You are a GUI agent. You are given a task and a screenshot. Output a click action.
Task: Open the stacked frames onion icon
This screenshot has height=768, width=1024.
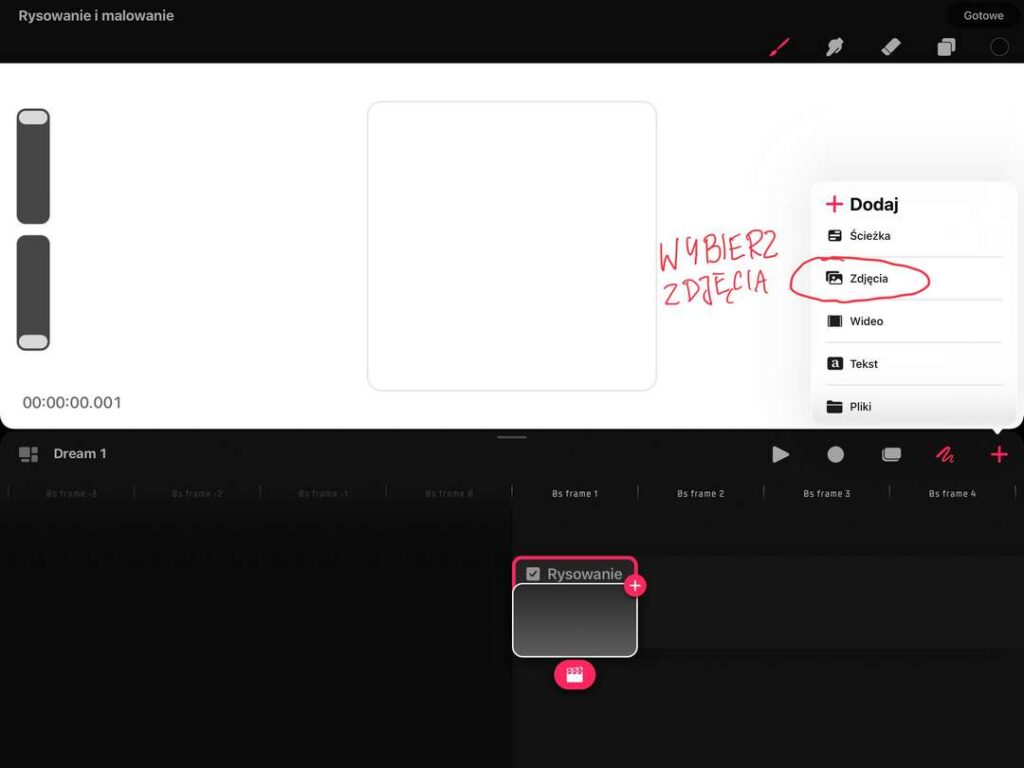pyautogui.click(x=891, y=455)
